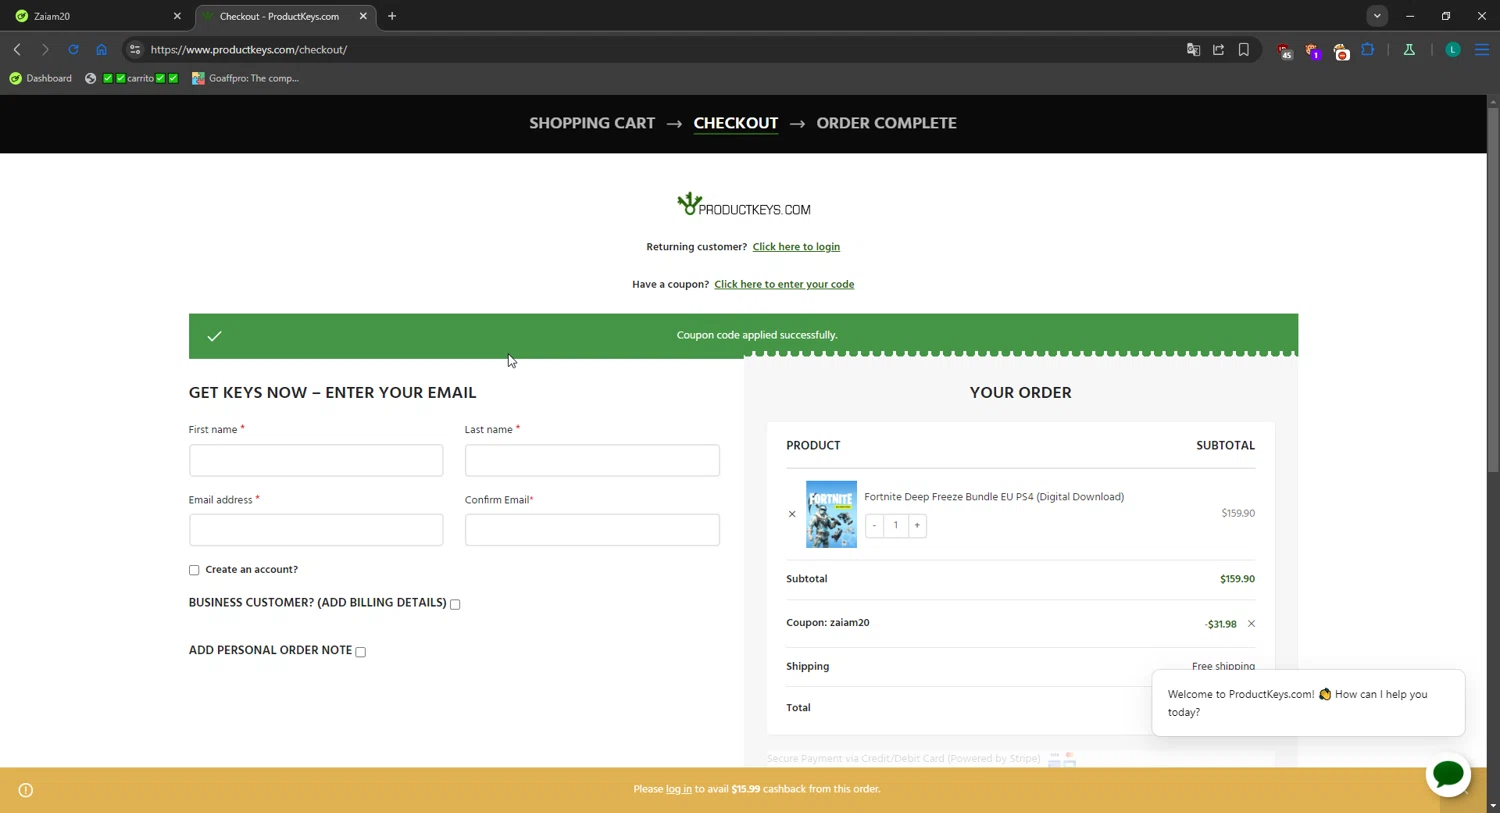Open the ad blocker extension showing 45
Viewport: 1500px width, 813px height.
1285,50
